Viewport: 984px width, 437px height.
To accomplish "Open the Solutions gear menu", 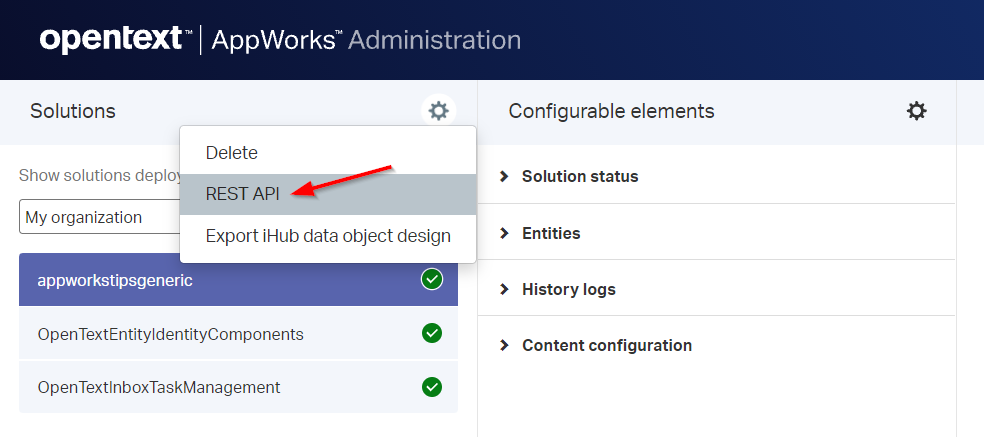I will click(438, 111).
